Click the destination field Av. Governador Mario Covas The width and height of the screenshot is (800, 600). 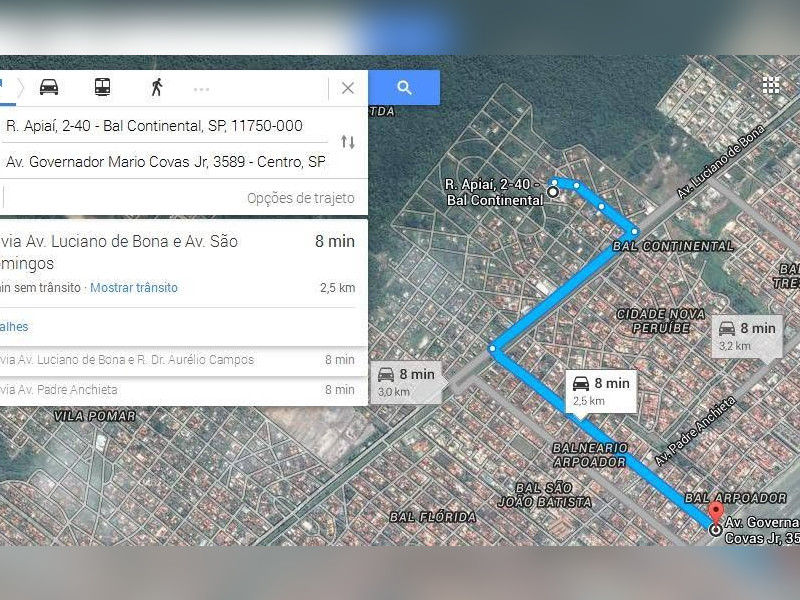pyautogui.click(x=163, y=162)
